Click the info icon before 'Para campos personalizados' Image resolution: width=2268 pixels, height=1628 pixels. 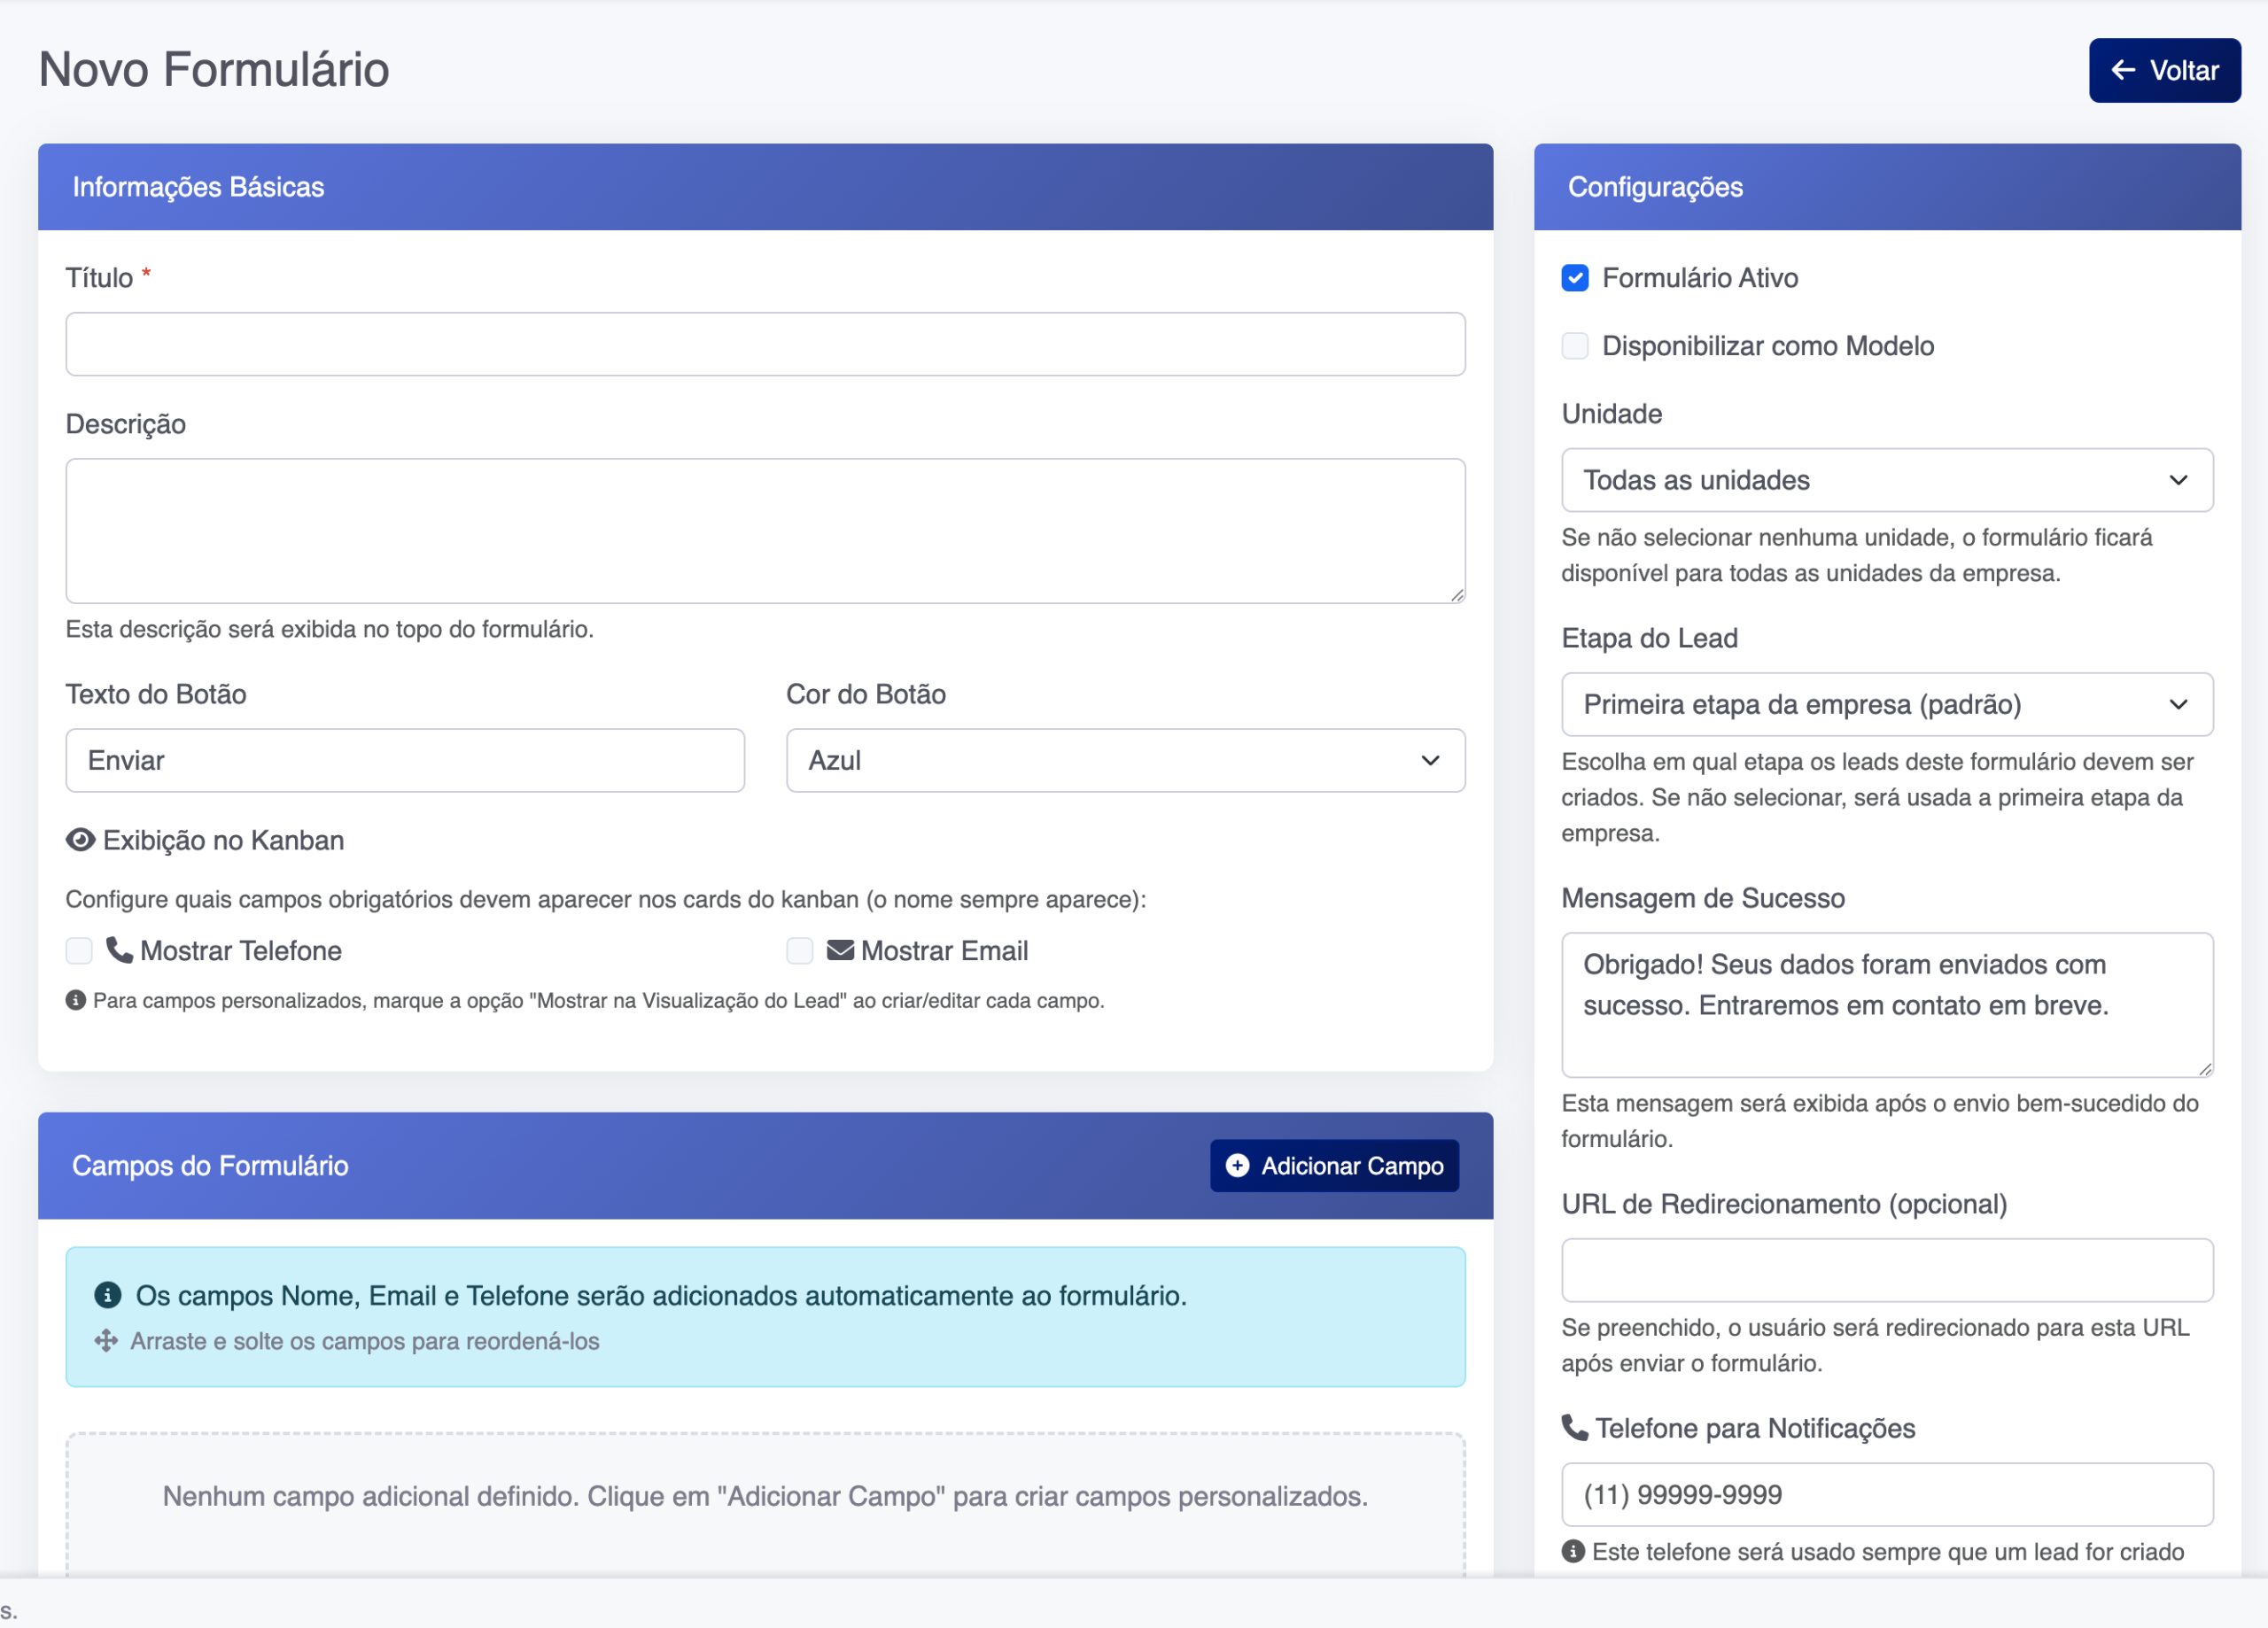tap(75, 1001)
